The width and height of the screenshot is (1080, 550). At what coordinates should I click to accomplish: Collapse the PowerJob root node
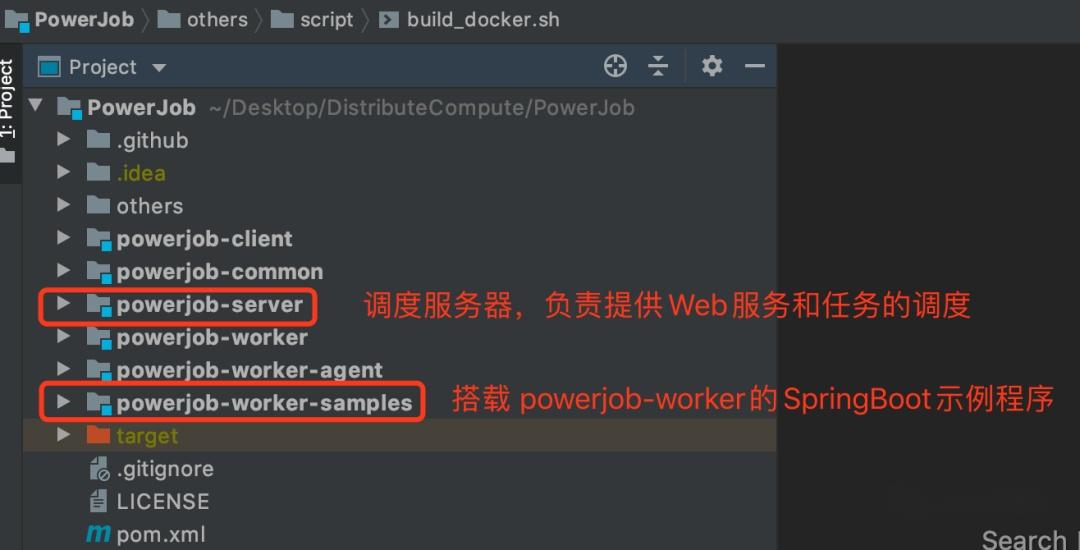point(36,106)
